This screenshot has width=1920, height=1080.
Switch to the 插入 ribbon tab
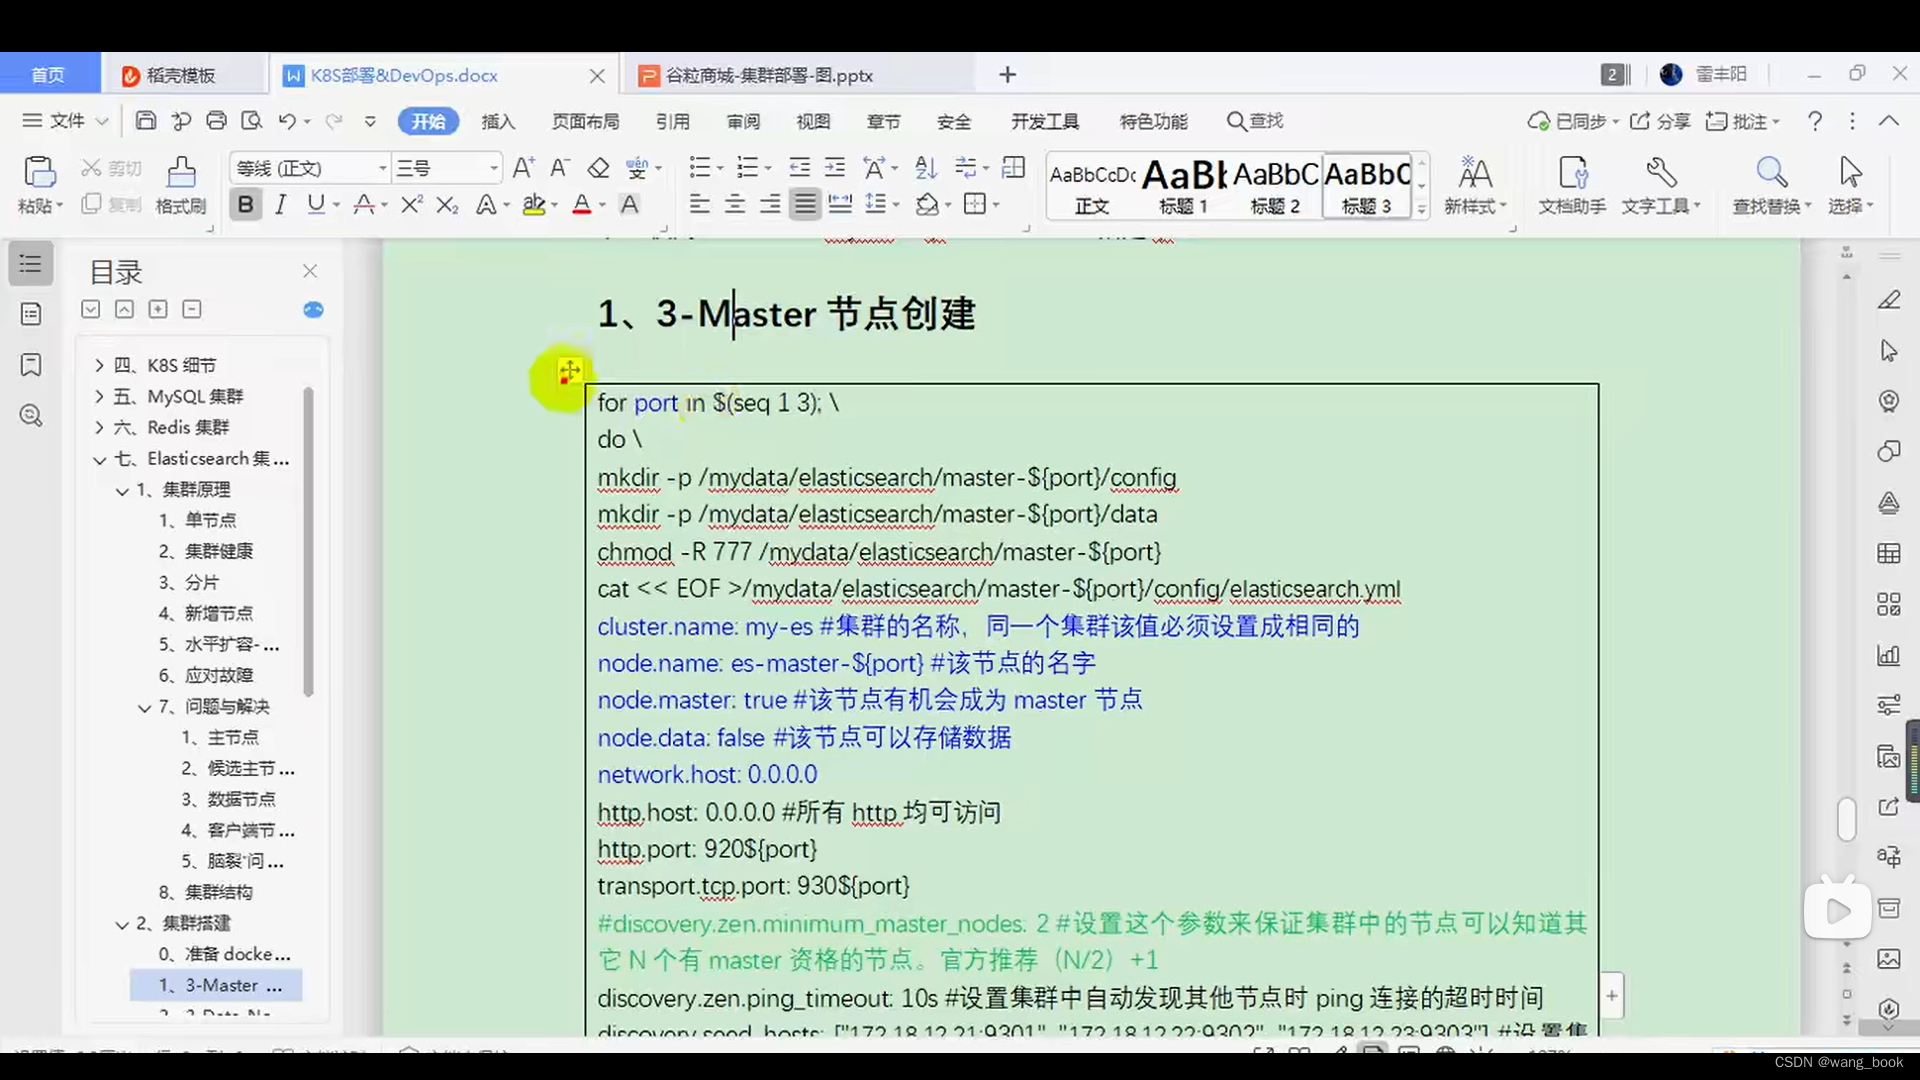(498, 121)
